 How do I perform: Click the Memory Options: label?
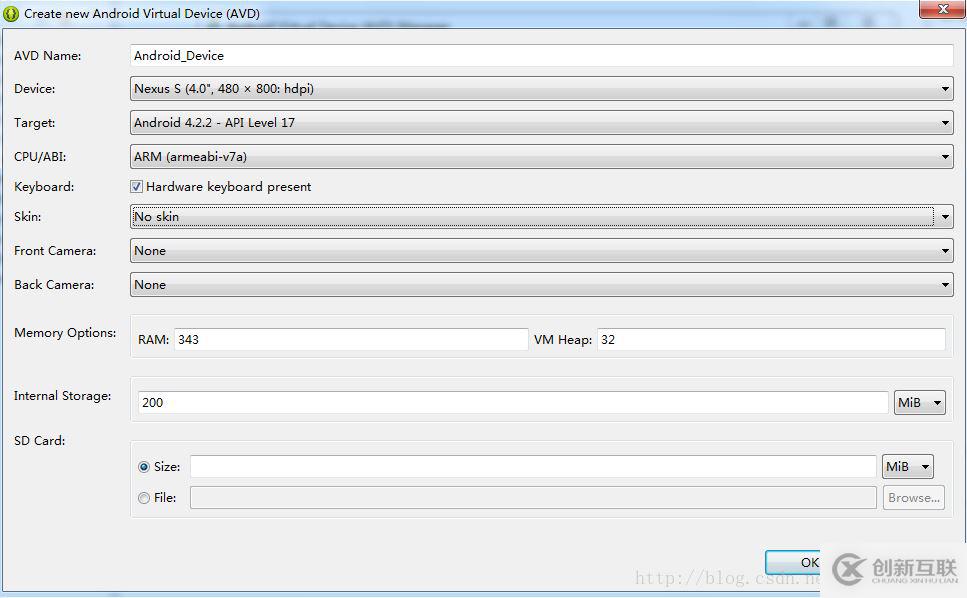coord(65,333)
